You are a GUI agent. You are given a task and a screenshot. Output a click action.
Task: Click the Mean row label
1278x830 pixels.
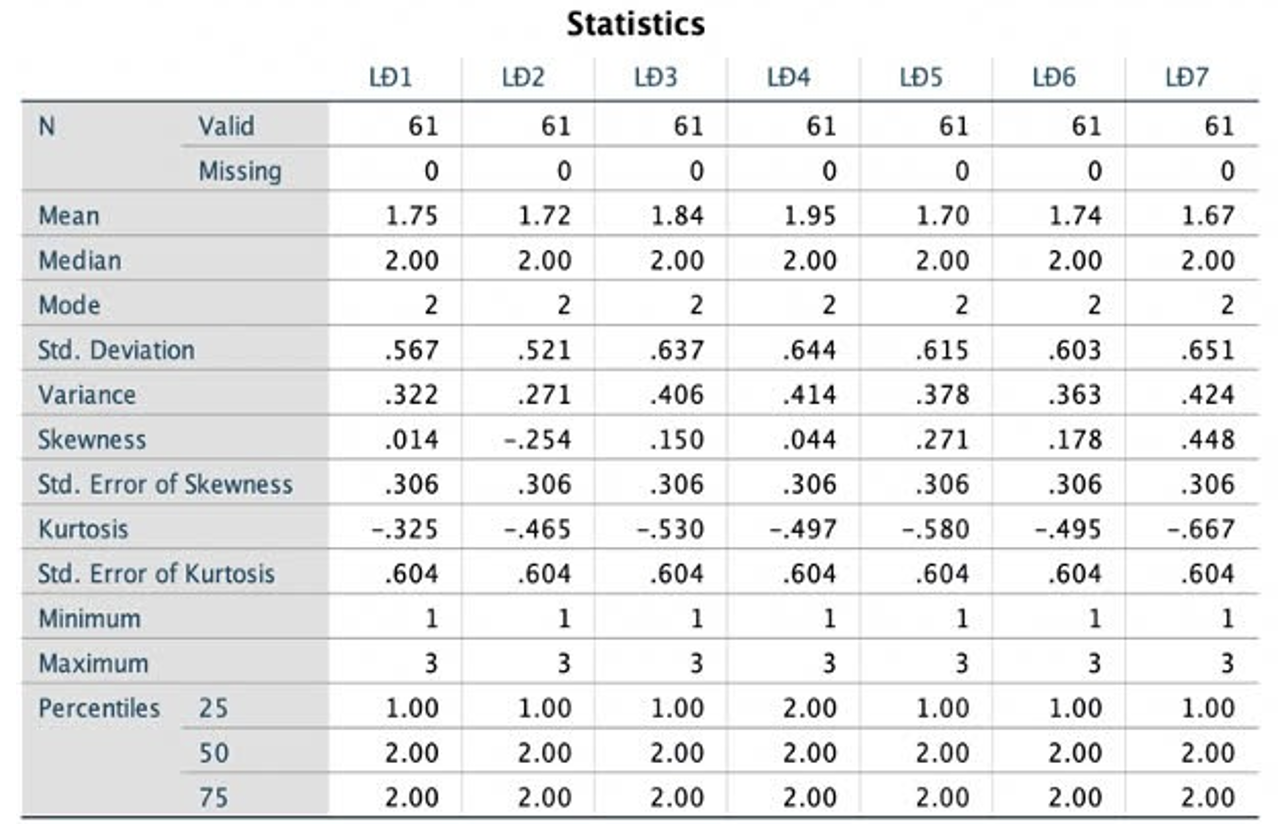[69, 215]
